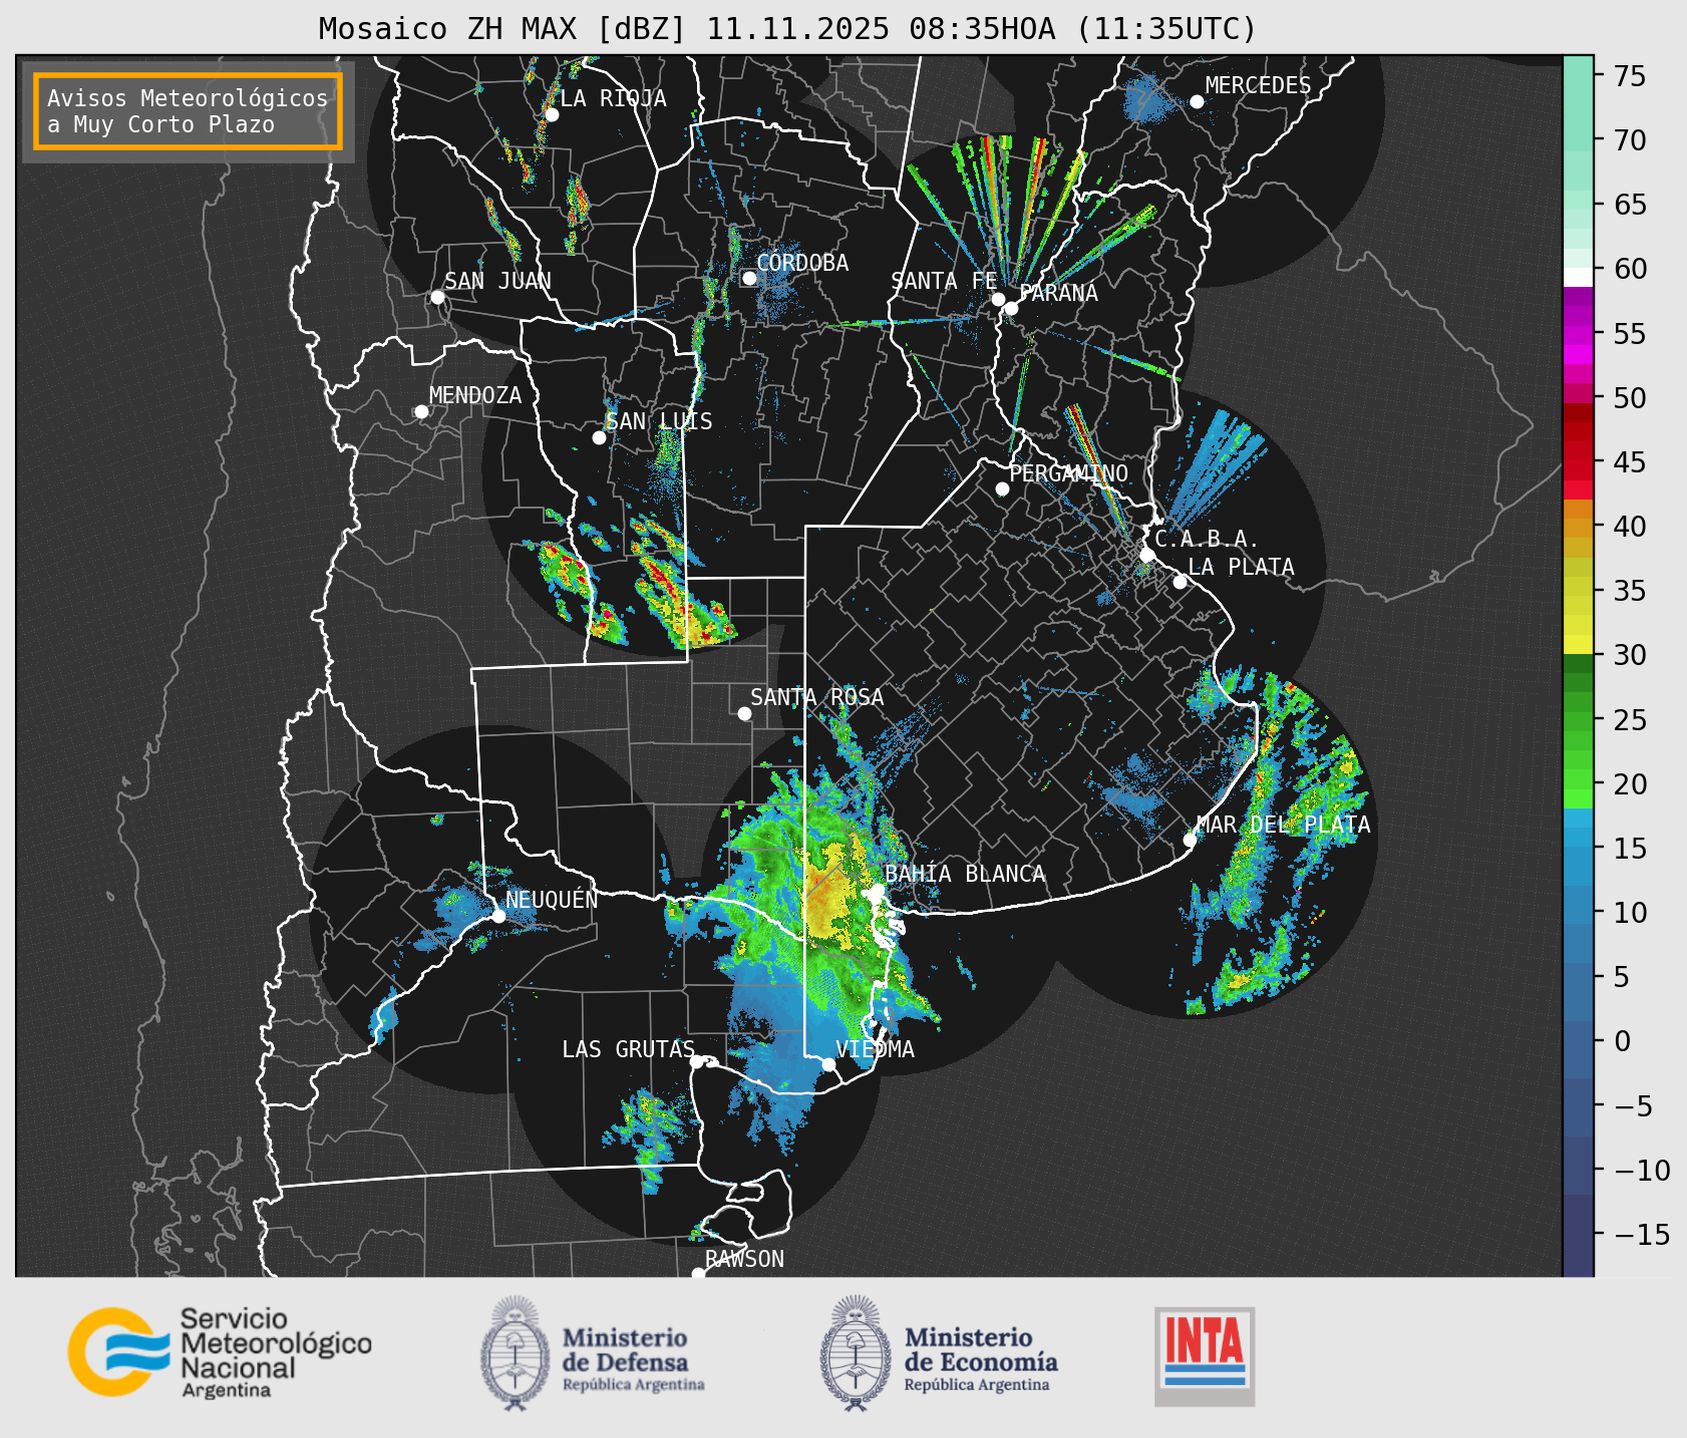The image size is (1687, 1438).
Task: Click the red storm cells south of San Luis
Action: 660,579
